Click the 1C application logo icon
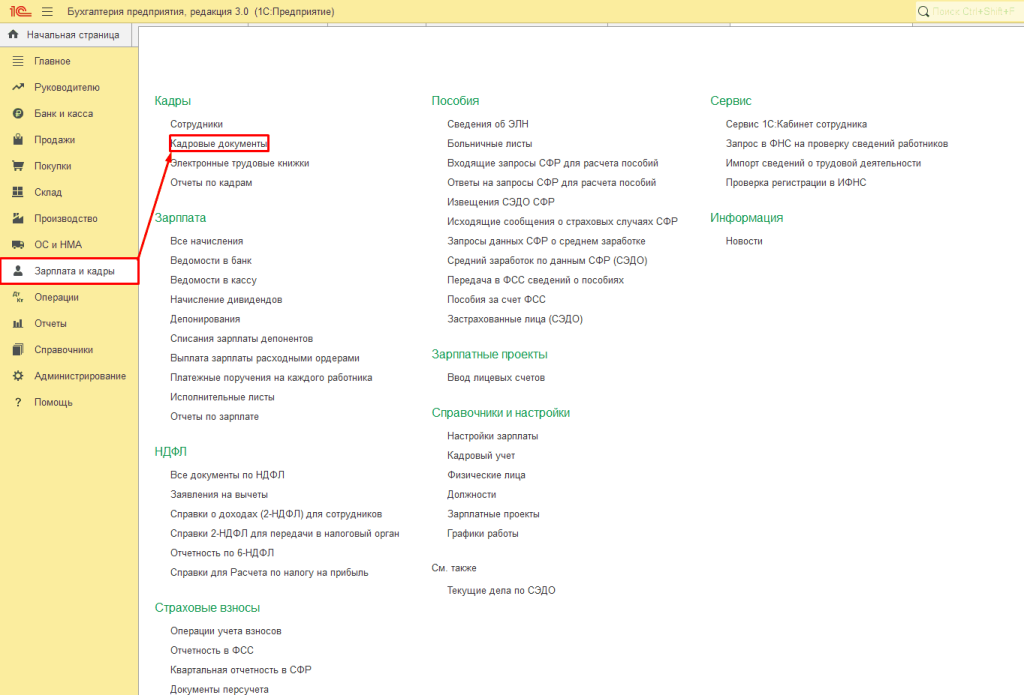This screenshot has width=1024, height=695. [x=20, y=11]
